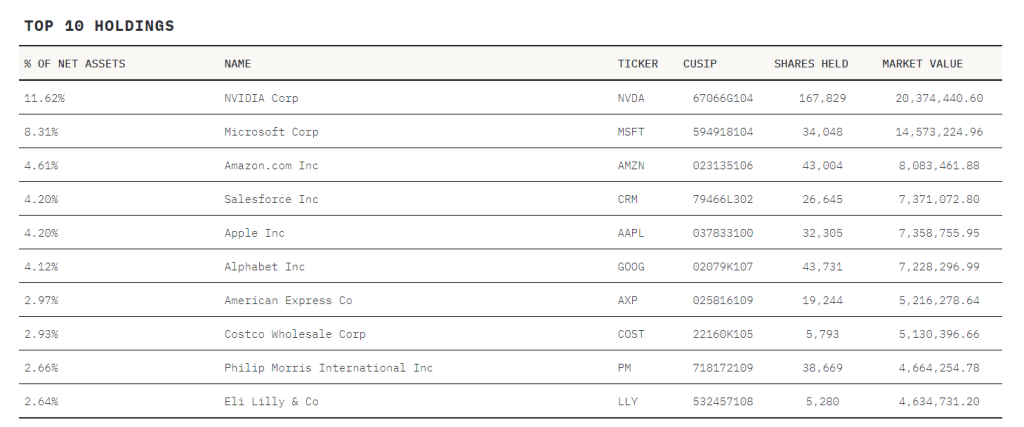1024x427 pixels.
Task: Click the MARKET VALUE column header
Action: [922, 64]
